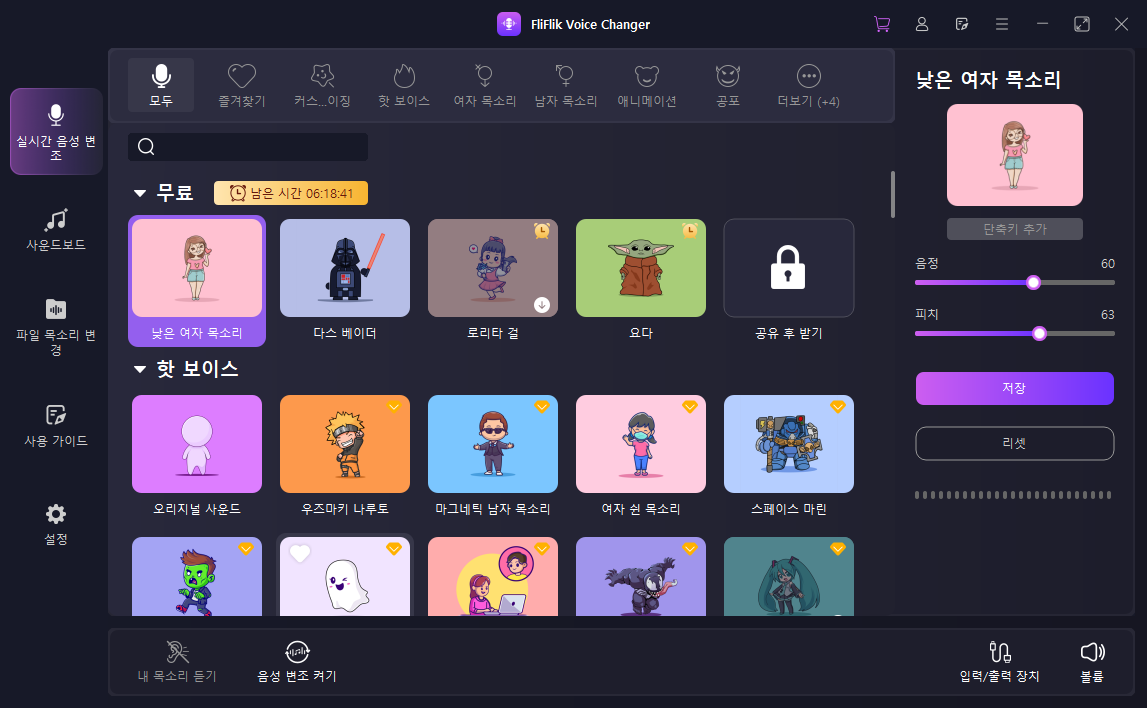This screenshot has height=708, width=1147.
Task: Select the 즐겨찾기 favorites filter
Action: click(241, 83)
